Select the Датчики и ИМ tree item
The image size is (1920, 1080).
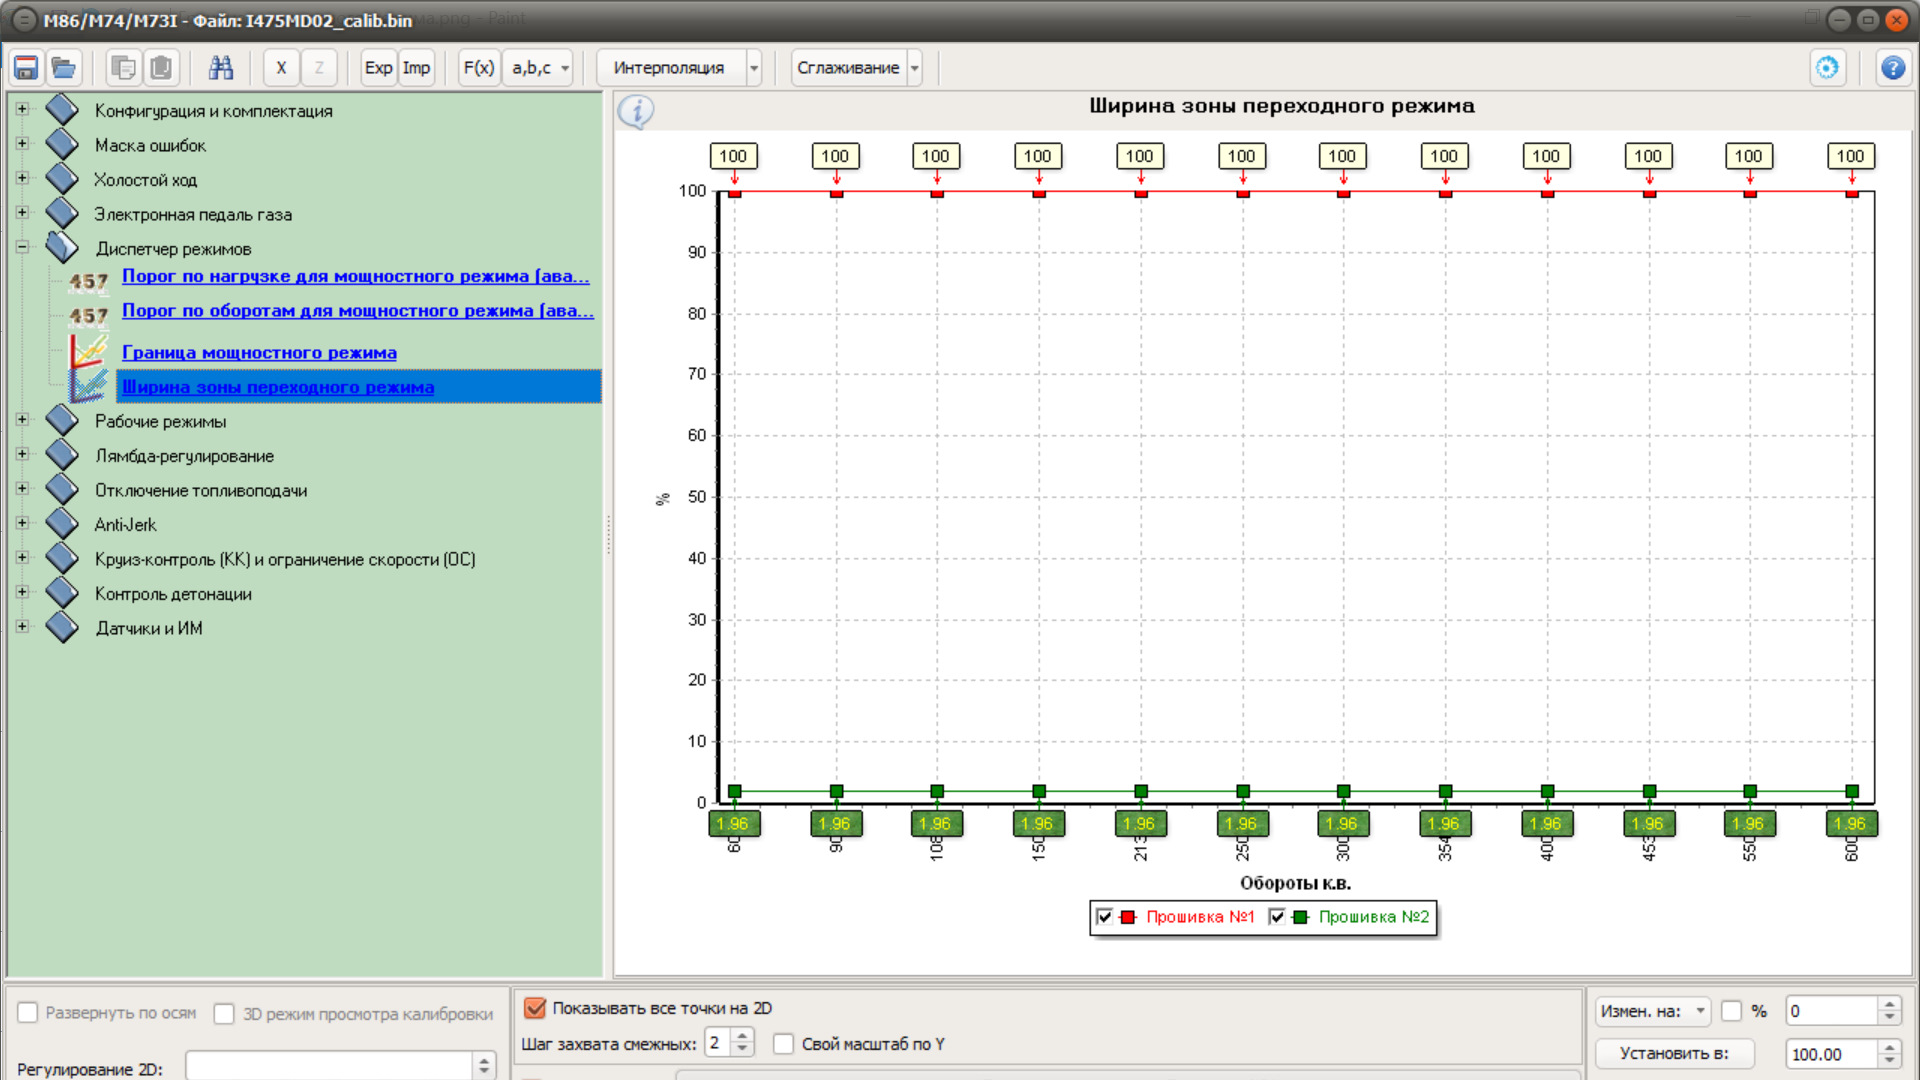(148, 628)
